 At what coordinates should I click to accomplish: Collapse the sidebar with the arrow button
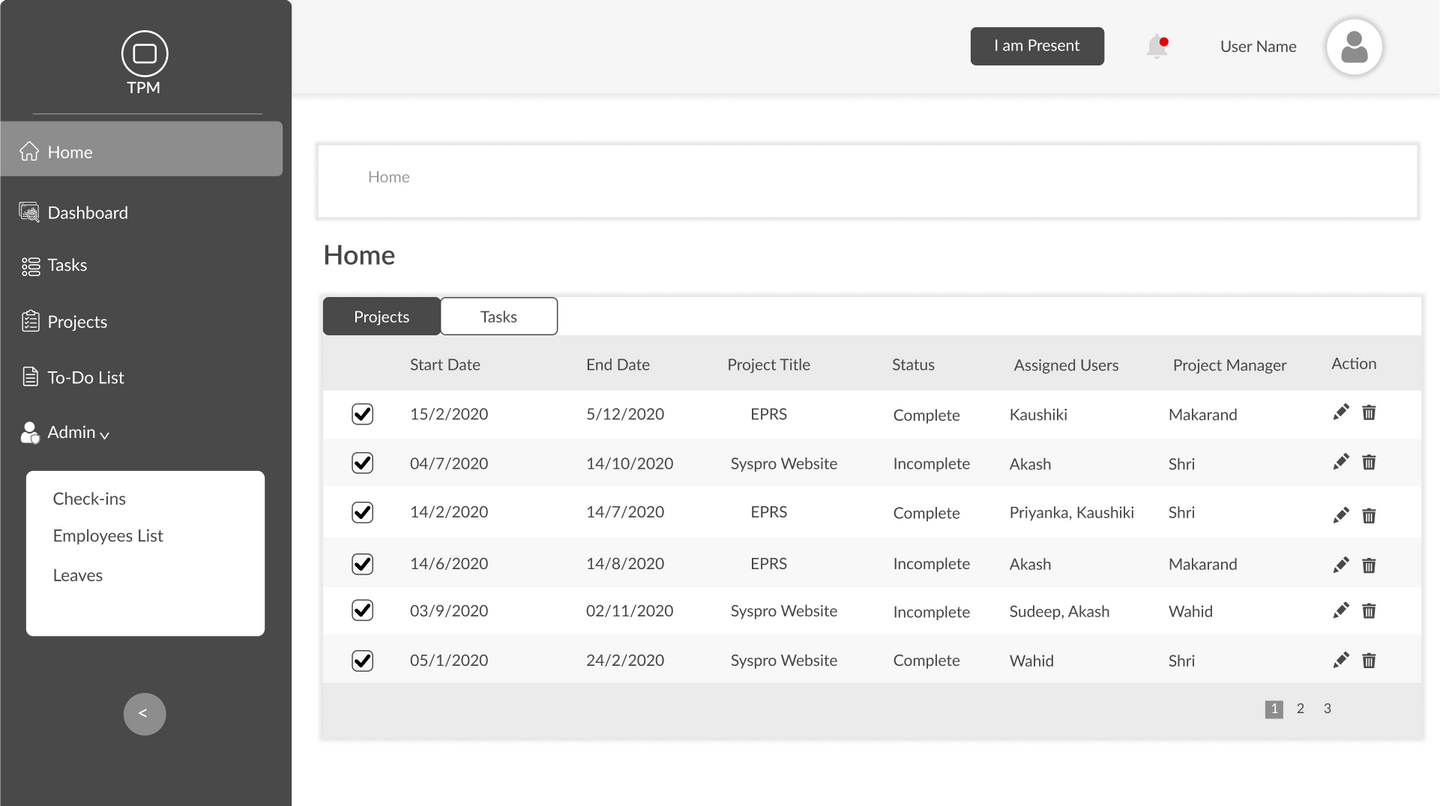click(144, 713)
